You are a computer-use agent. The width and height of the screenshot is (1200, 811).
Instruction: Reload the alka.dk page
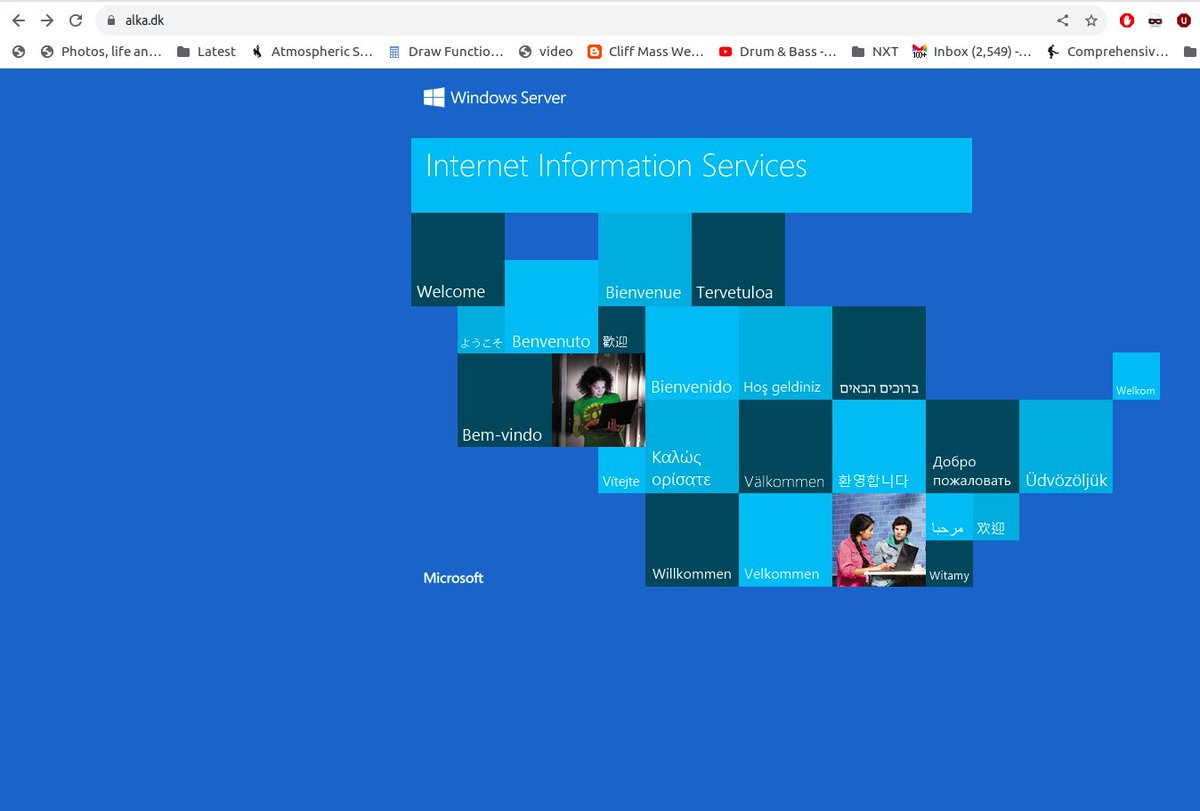pyautogui.click(x=76, y=20)
